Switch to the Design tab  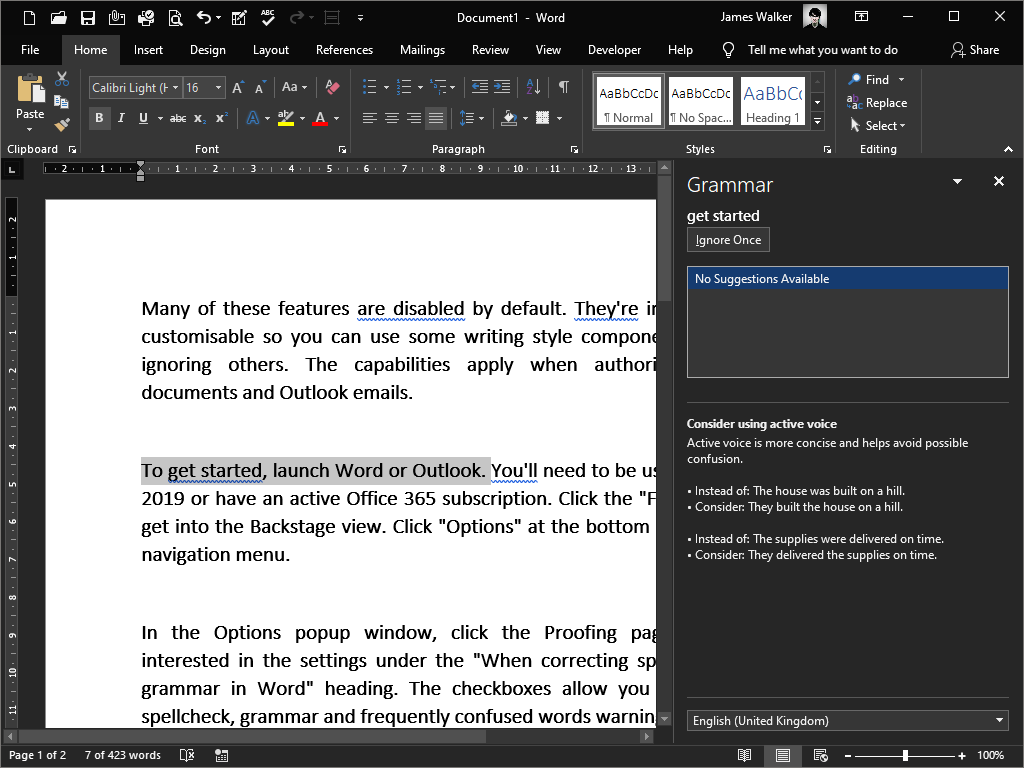pos(208,50)
